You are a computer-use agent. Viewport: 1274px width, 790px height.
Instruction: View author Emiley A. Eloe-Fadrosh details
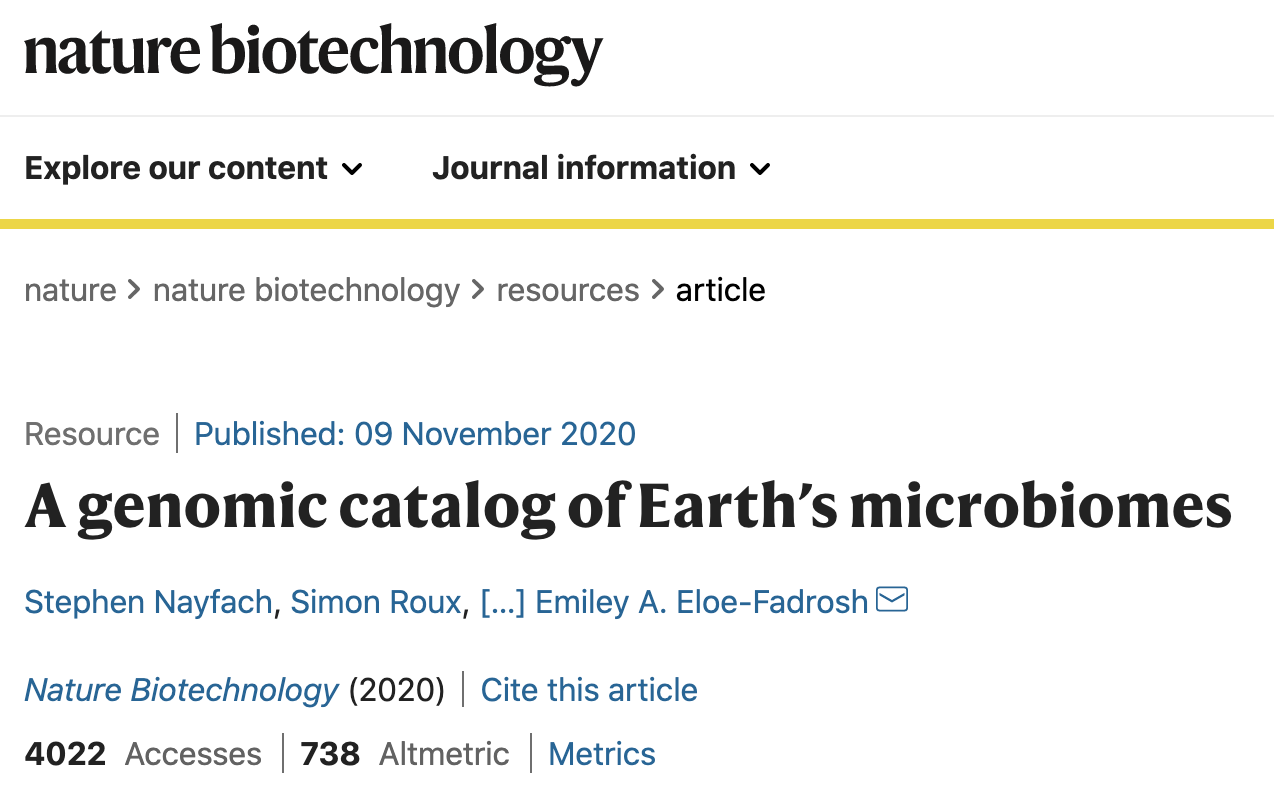point(702,602)
